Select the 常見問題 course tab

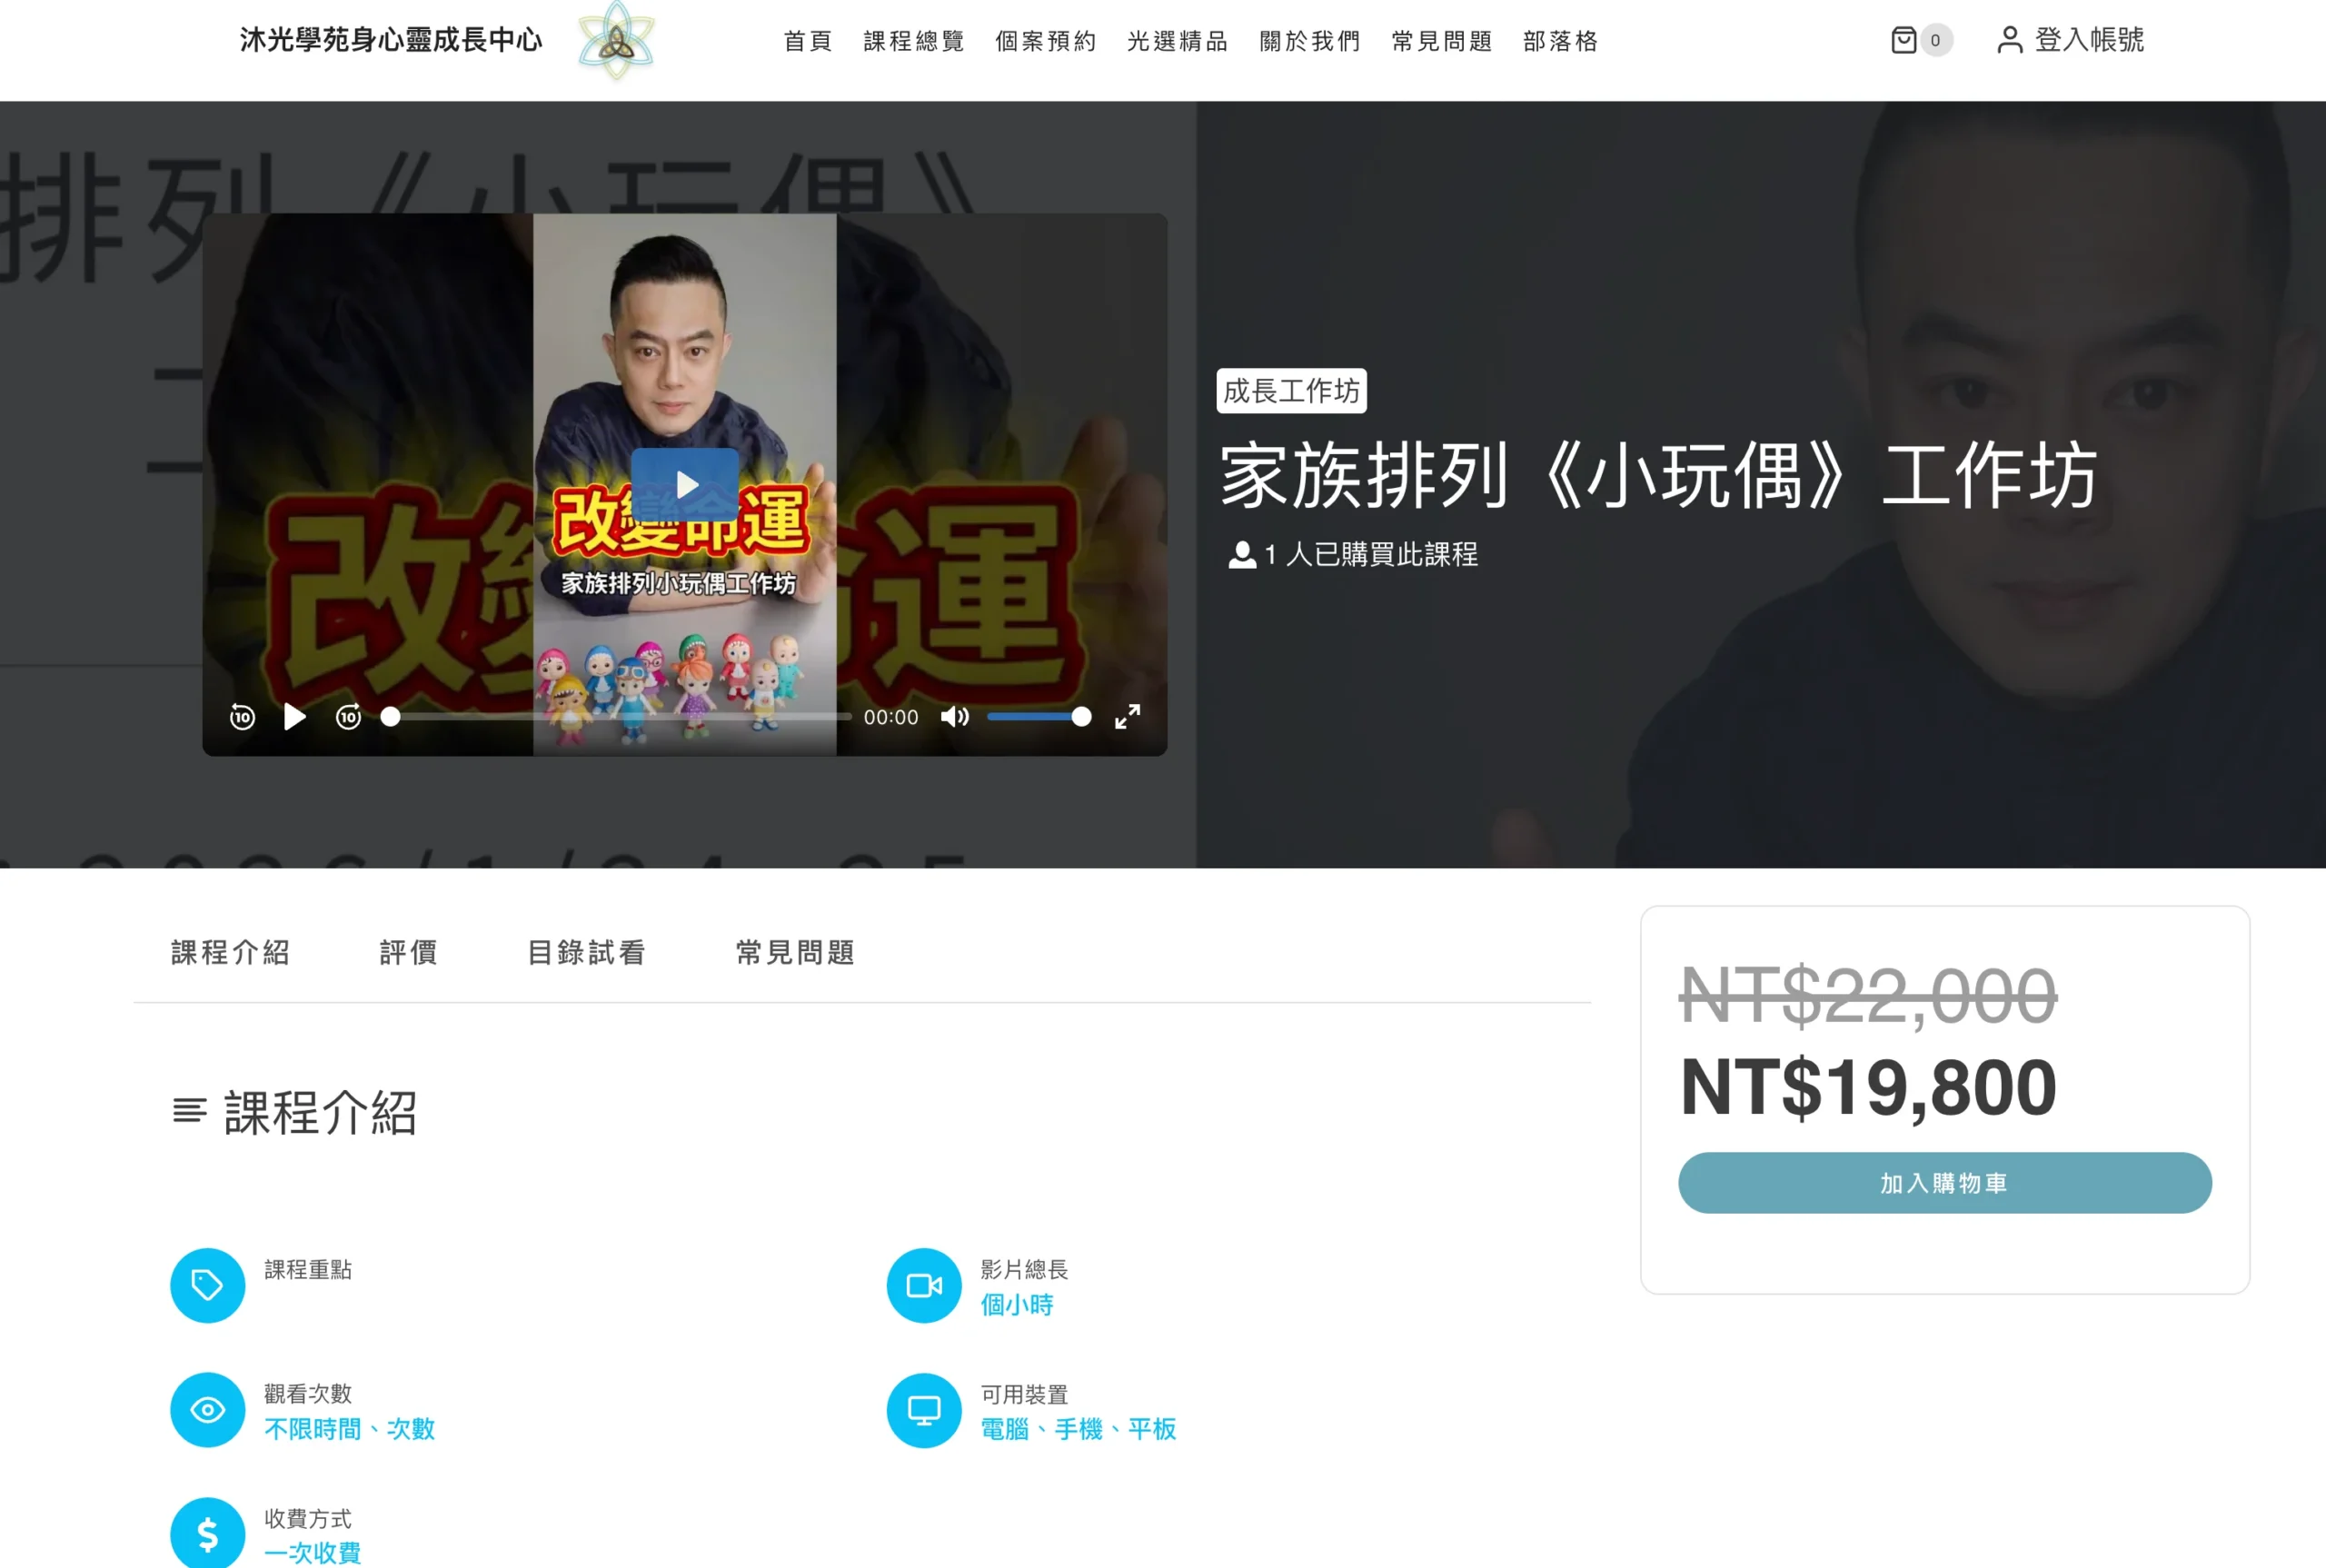pyautogui.click(x=795, y=953)
